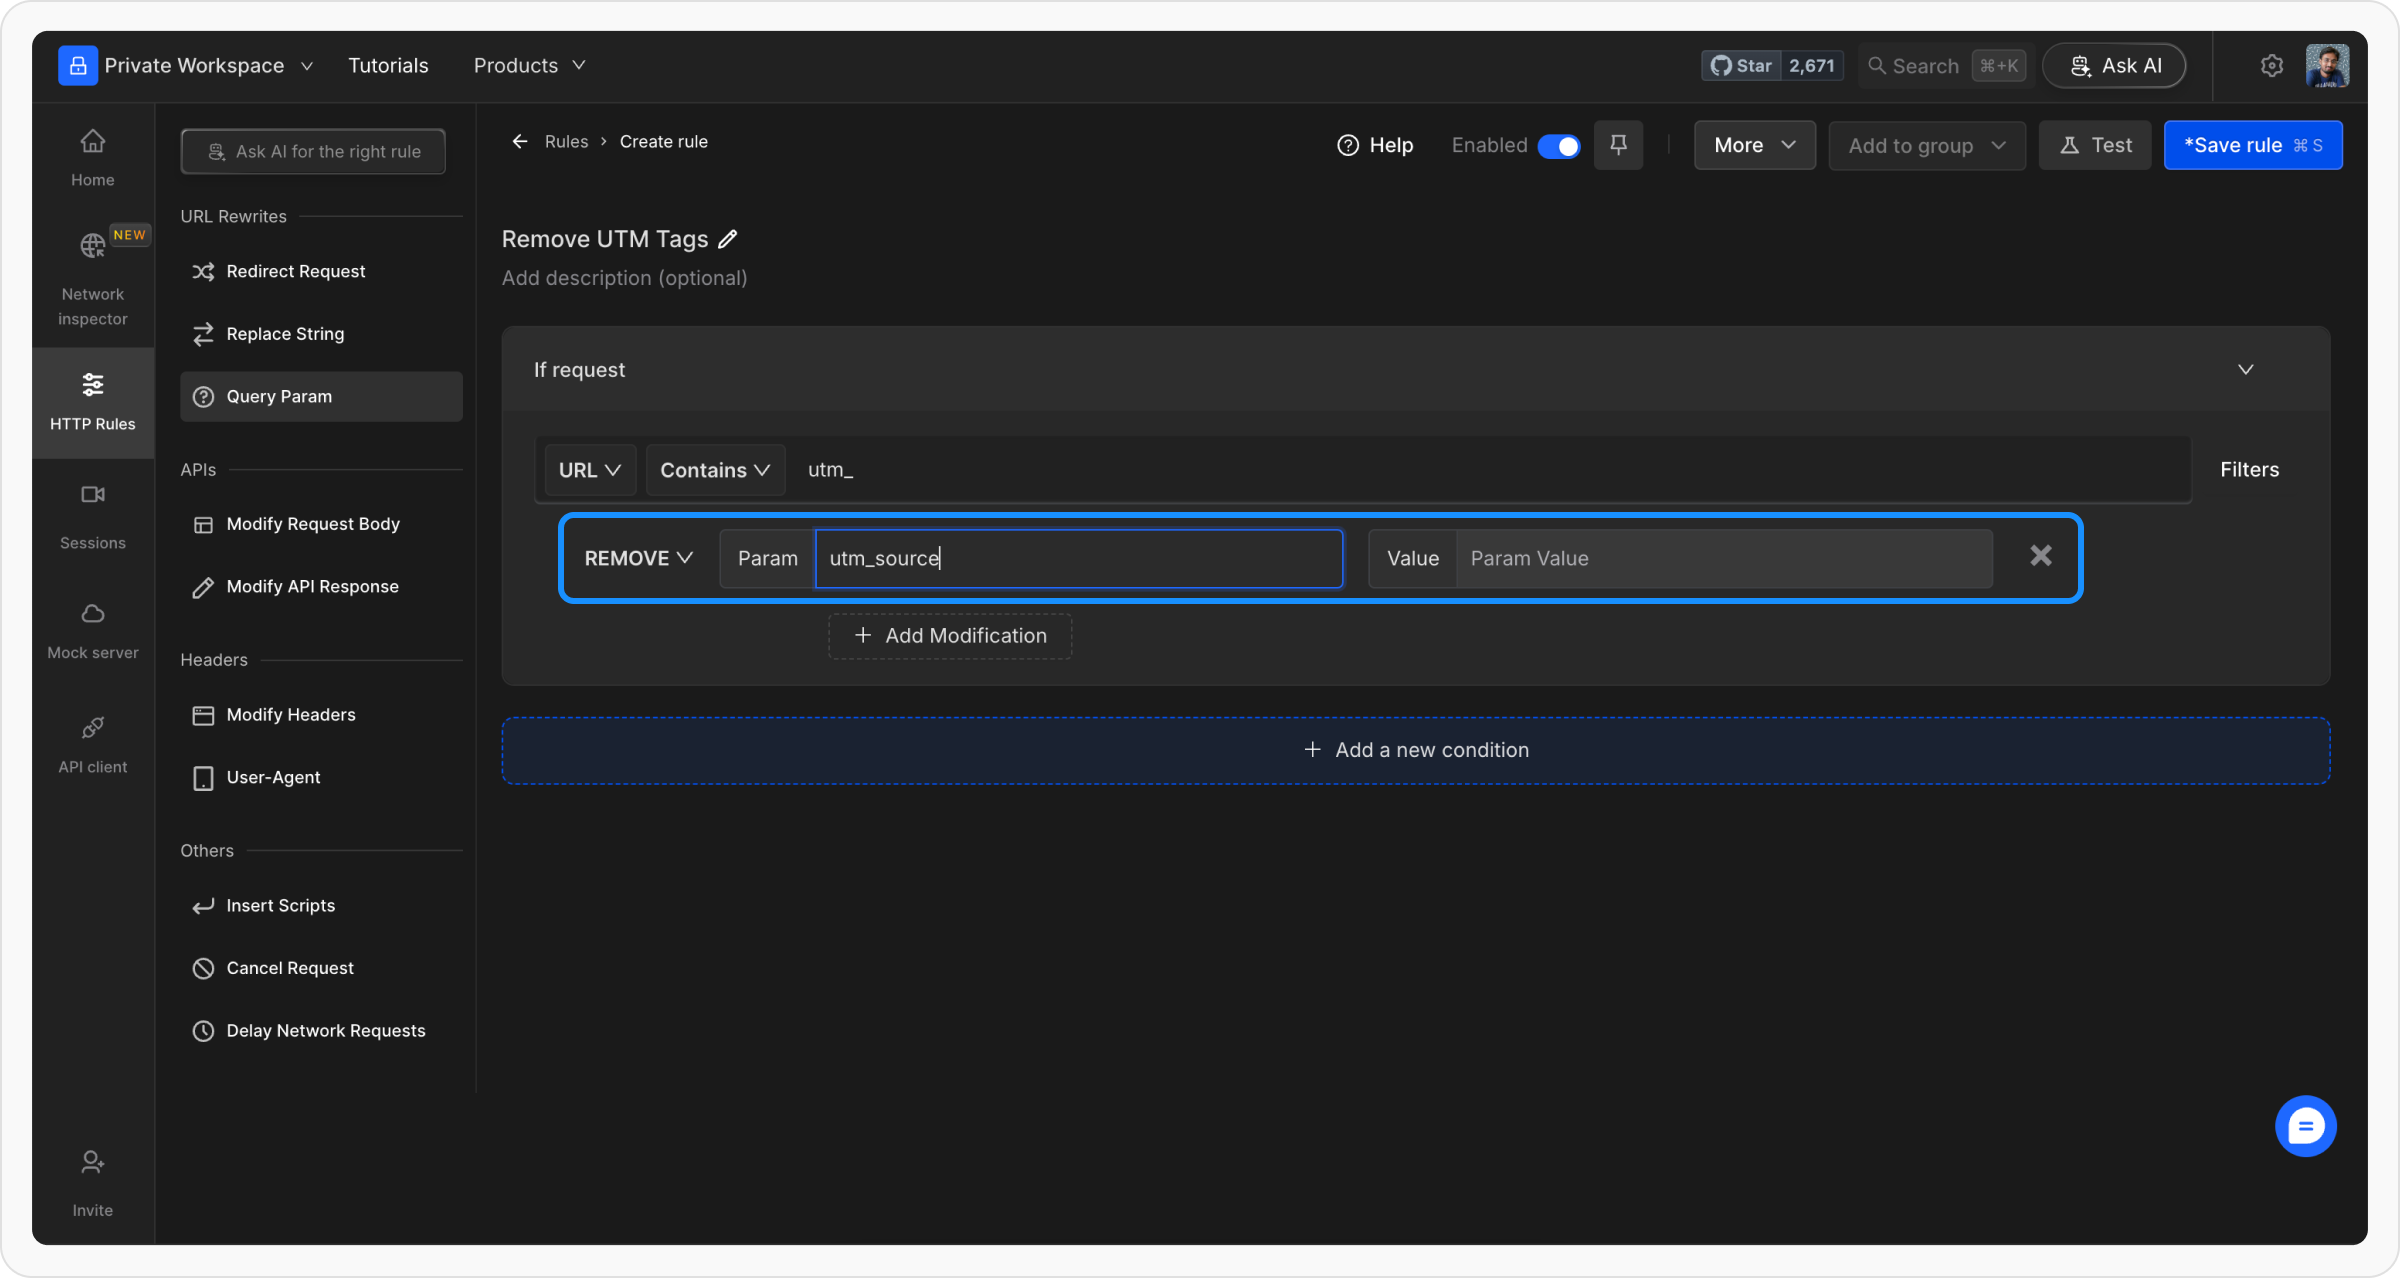Open the Mock server sidebar icon
The image size is (2400, 1278).
[92, 629]
